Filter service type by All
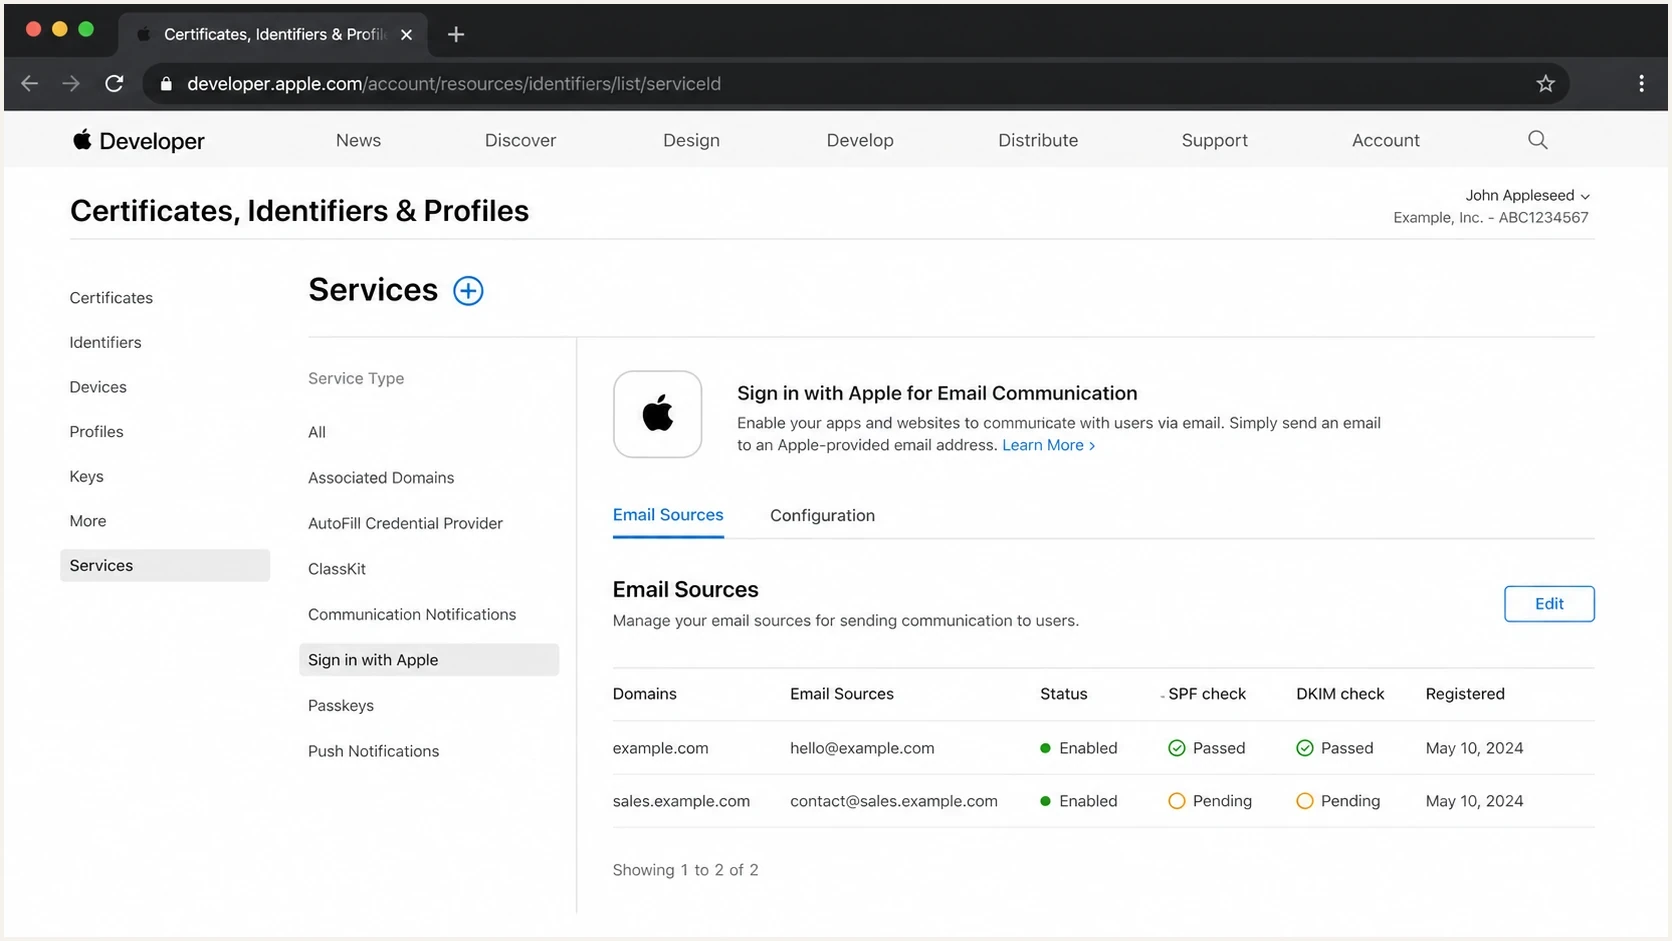 click(x=317, y=433)
